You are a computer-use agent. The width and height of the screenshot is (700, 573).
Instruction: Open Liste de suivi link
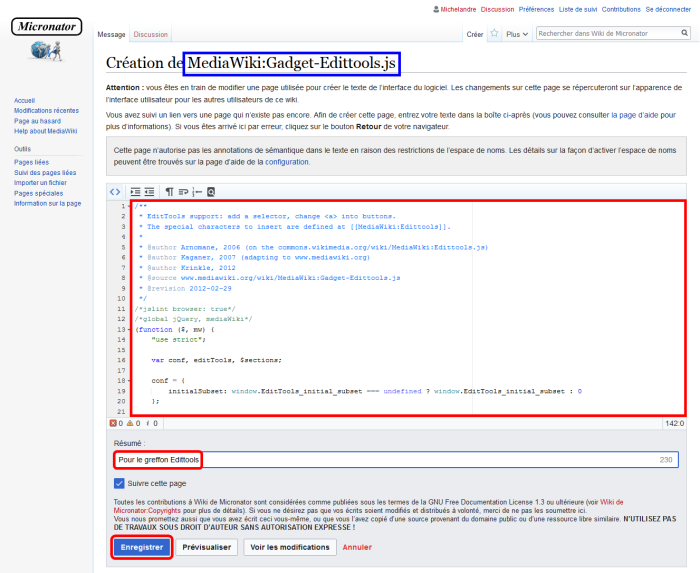coord(578,9)
